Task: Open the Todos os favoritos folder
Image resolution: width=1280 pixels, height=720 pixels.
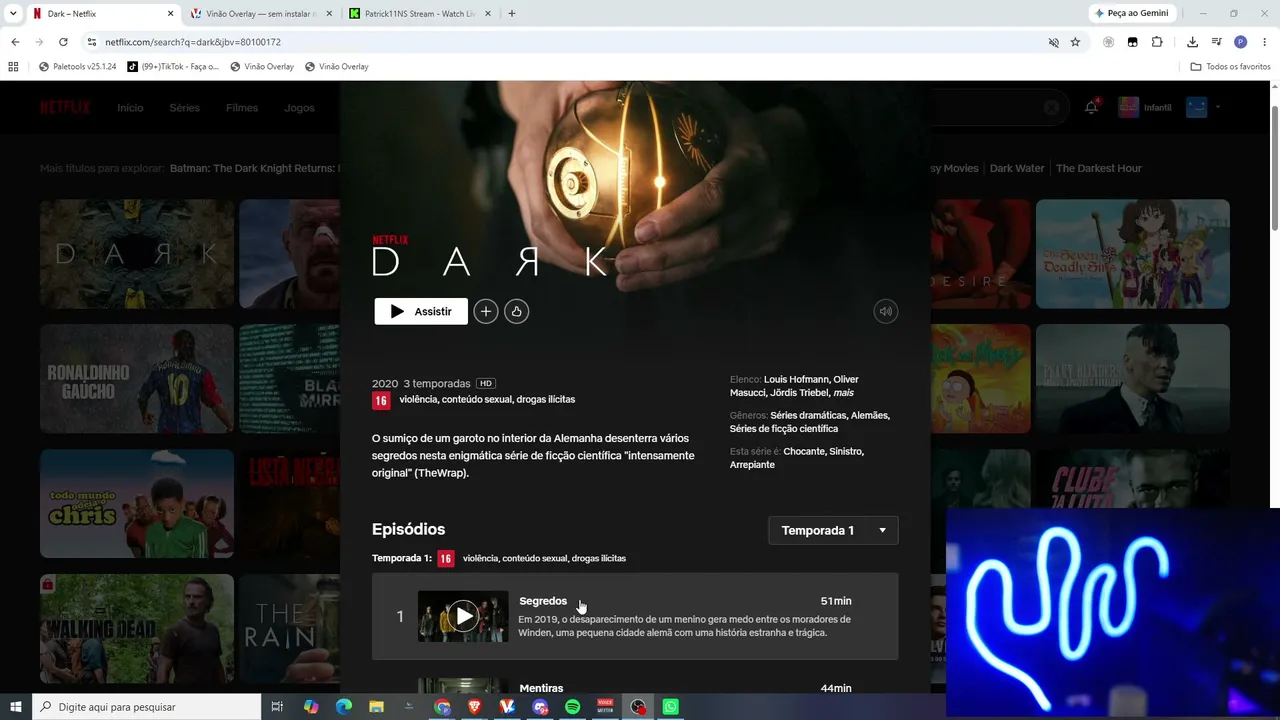Action: [1230, 67]
